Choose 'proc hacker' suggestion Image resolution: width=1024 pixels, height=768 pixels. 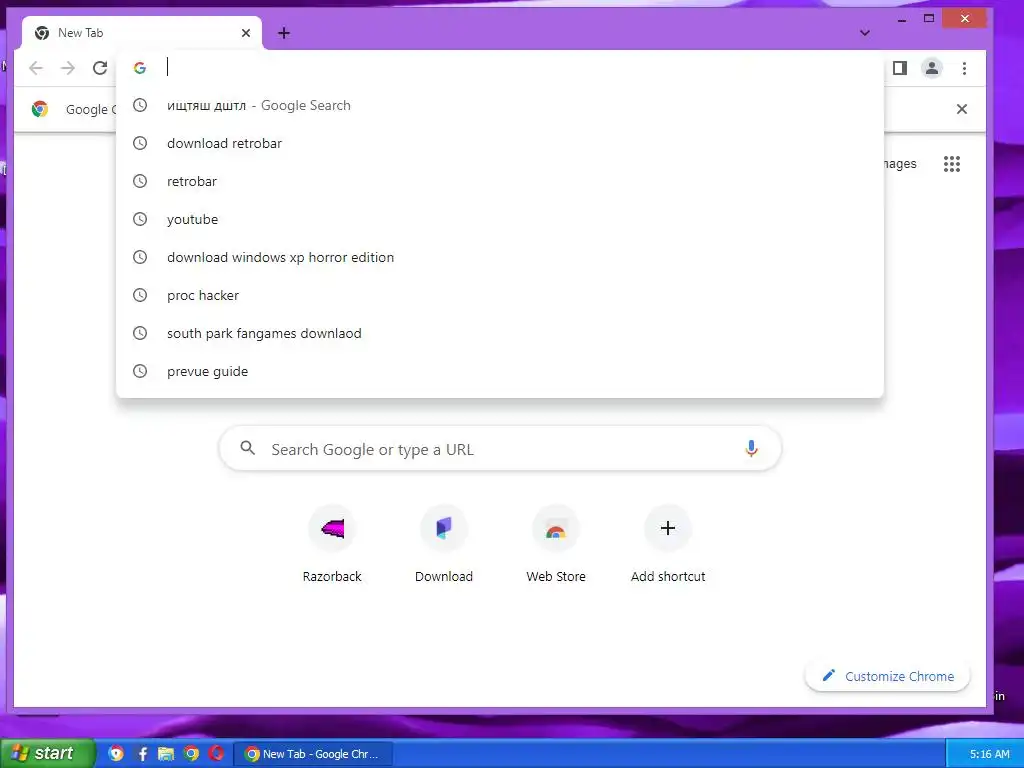[500, 295]
